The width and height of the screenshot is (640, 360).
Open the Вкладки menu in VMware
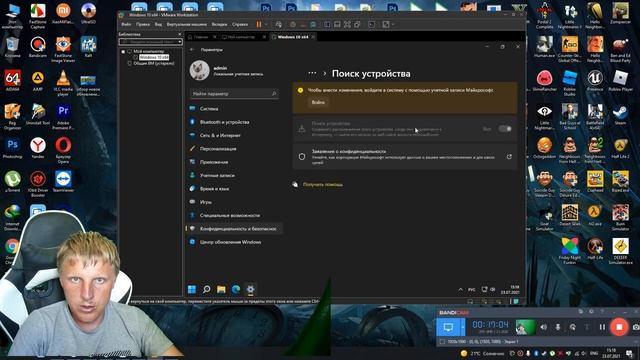coord(219,24)
